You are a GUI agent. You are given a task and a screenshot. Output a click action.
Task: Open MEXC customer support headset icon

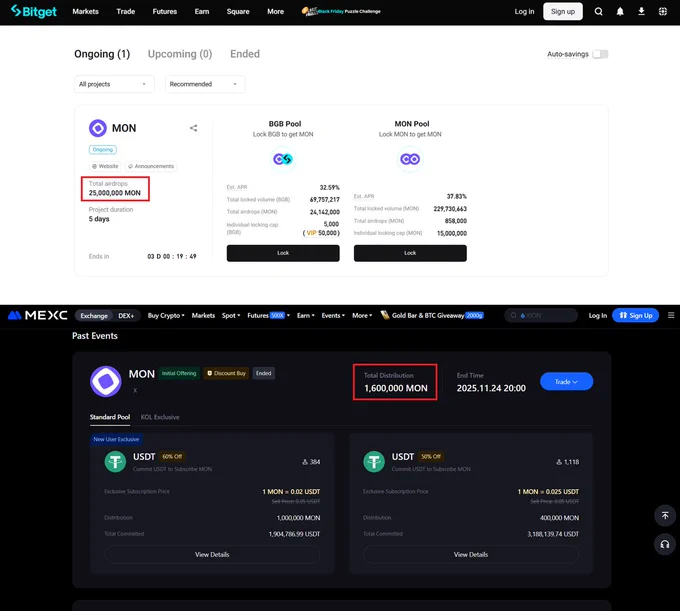665,544
